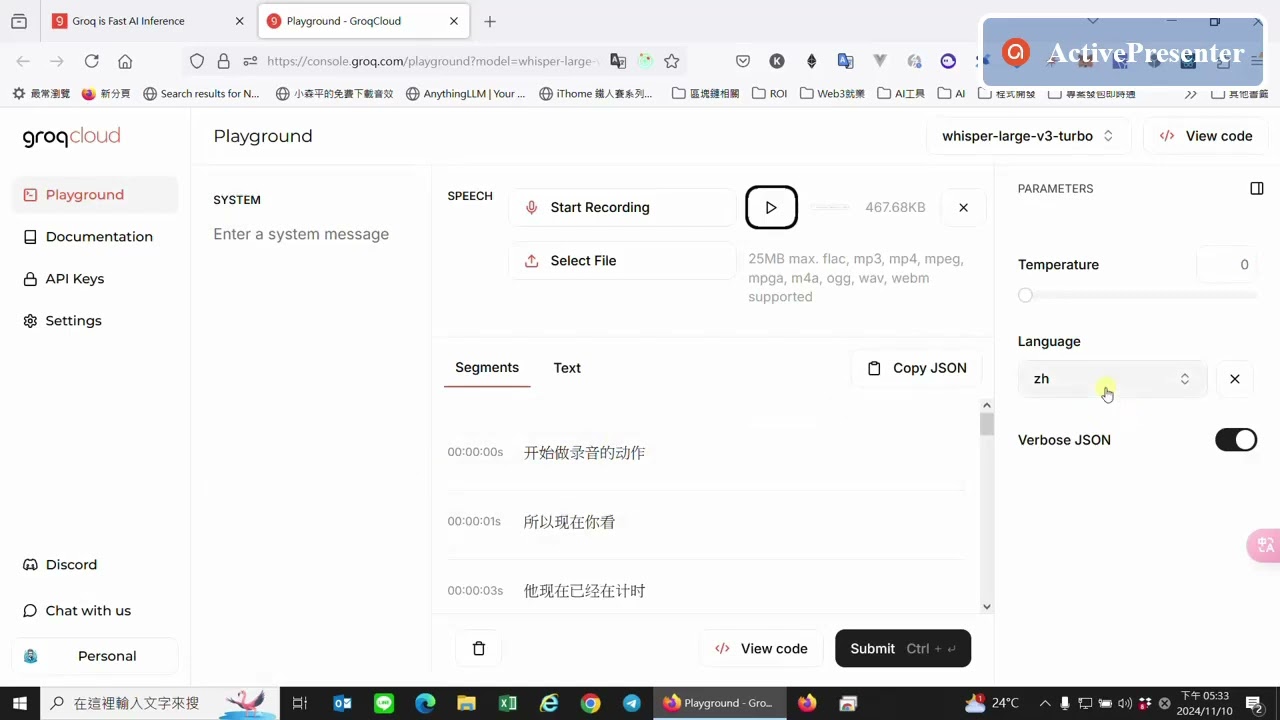Remove the 467.68KB audio file

(963, 207)
